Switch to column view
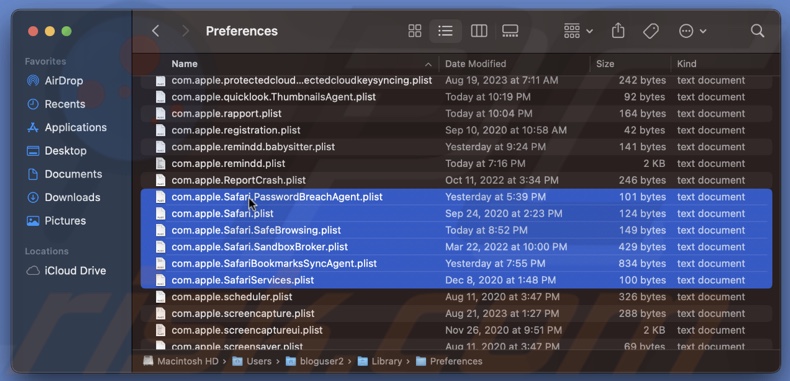 coord(479,31)
